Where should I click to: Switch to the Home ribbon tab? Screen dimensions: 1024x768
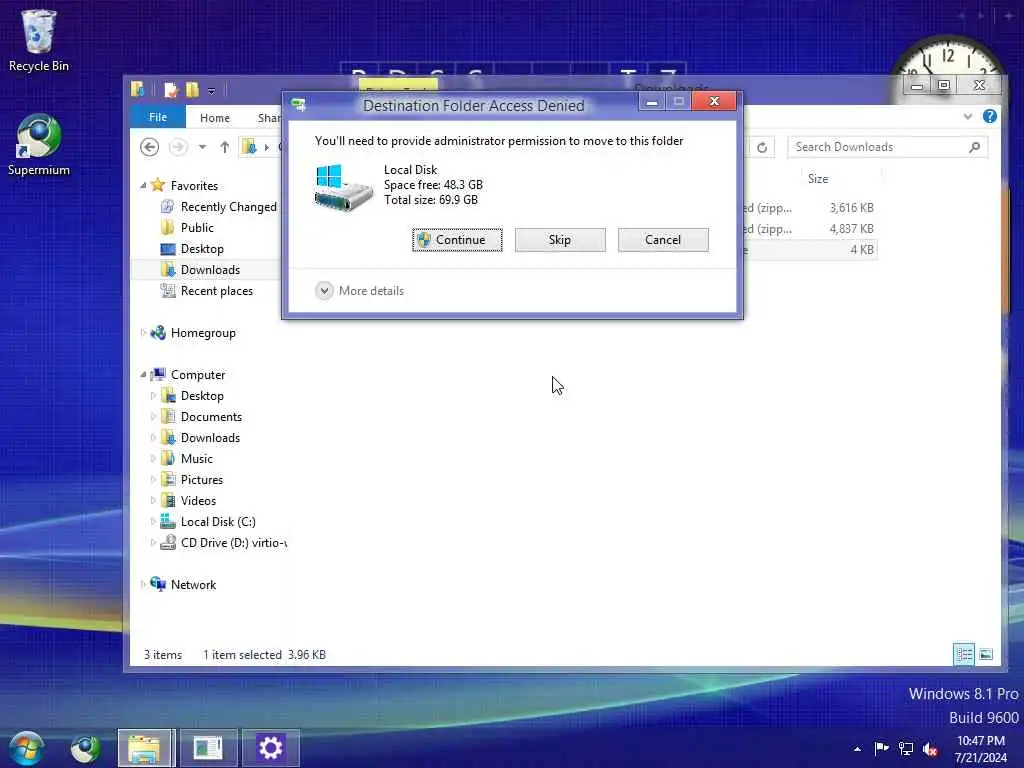click(x=215, y=118)
